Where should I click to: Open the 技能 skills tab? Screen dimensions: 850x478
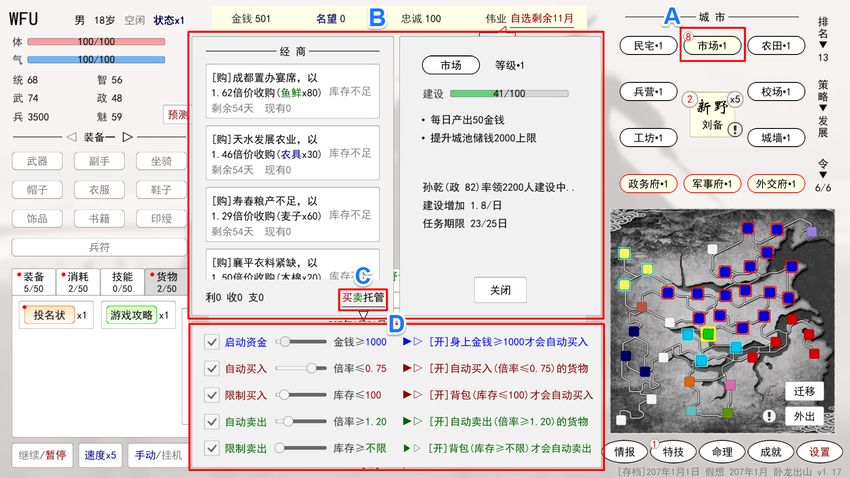[122, 281]
